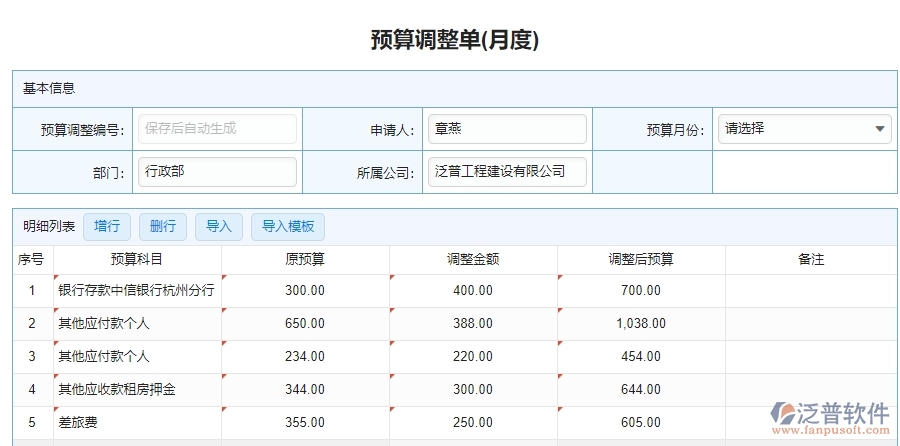Select 其他应收款租房押金 cell in row 4

pos(137,389)
